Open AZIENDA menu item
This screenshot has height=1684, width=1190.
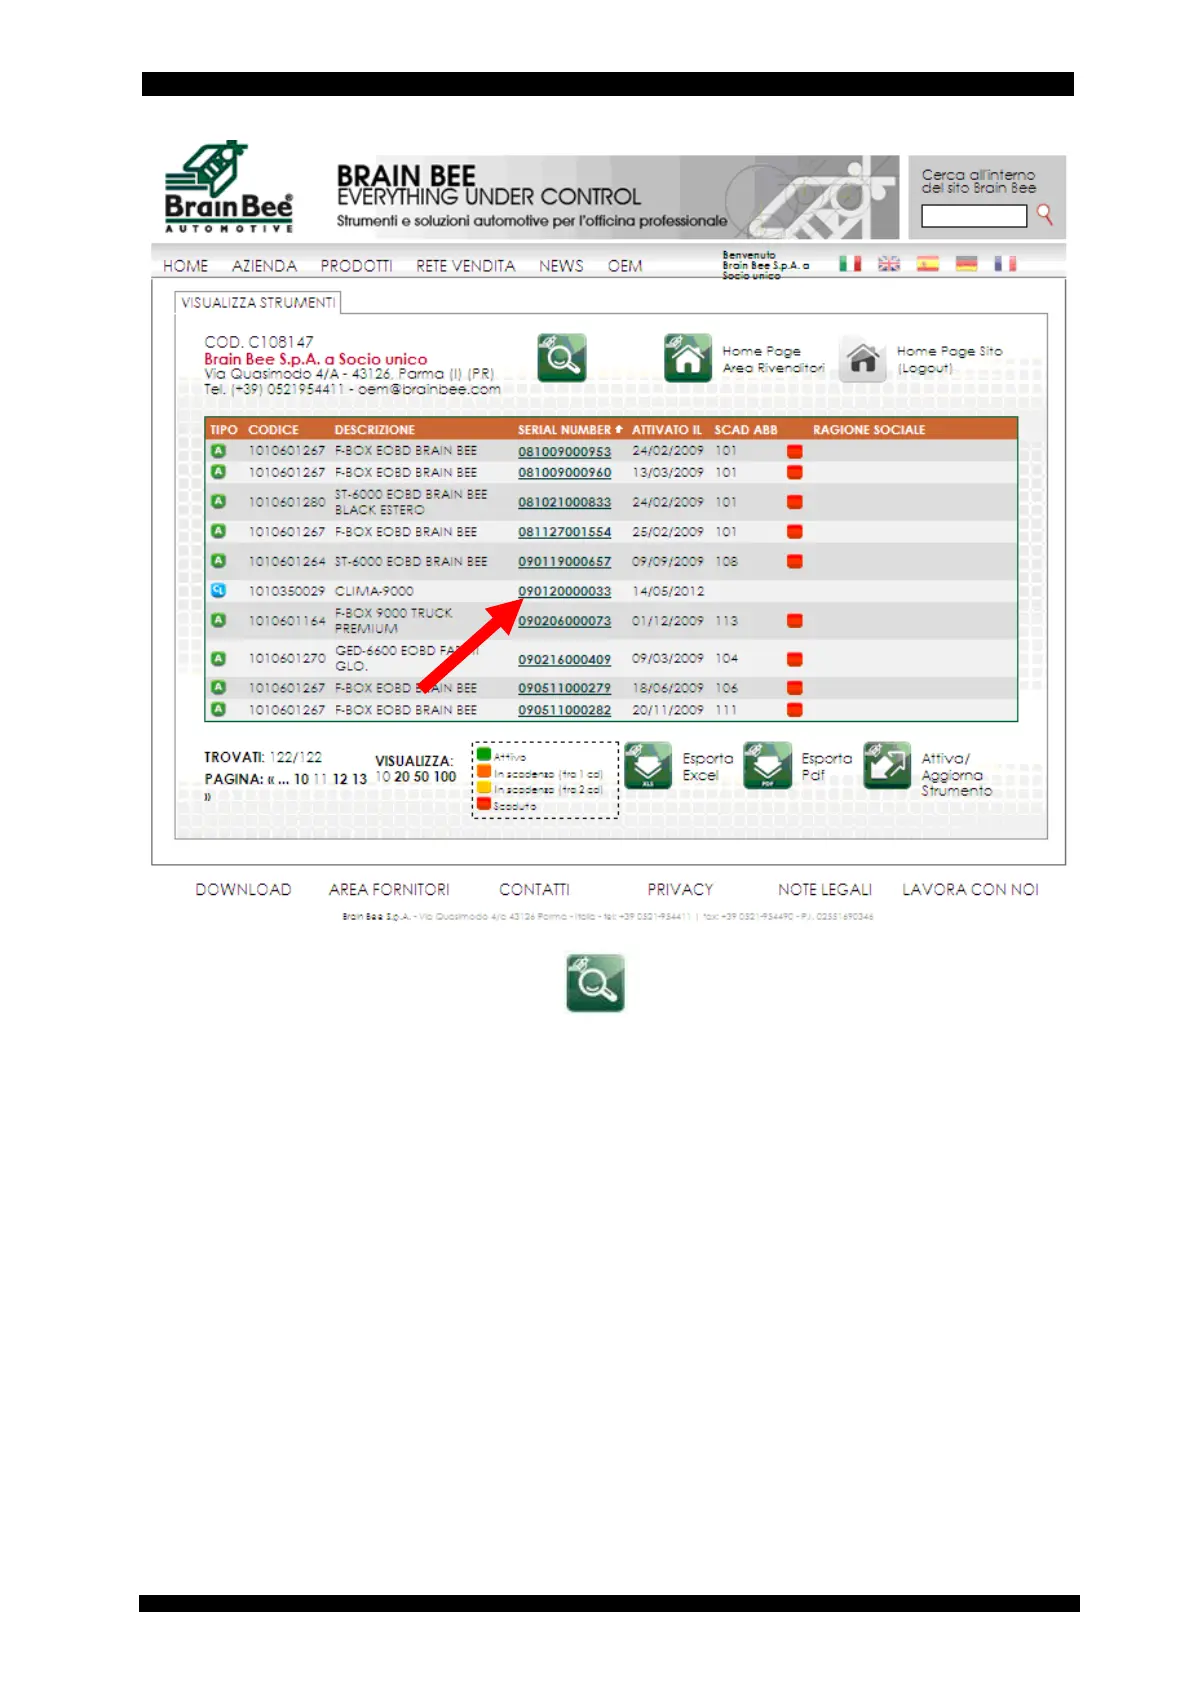[264, 266]
